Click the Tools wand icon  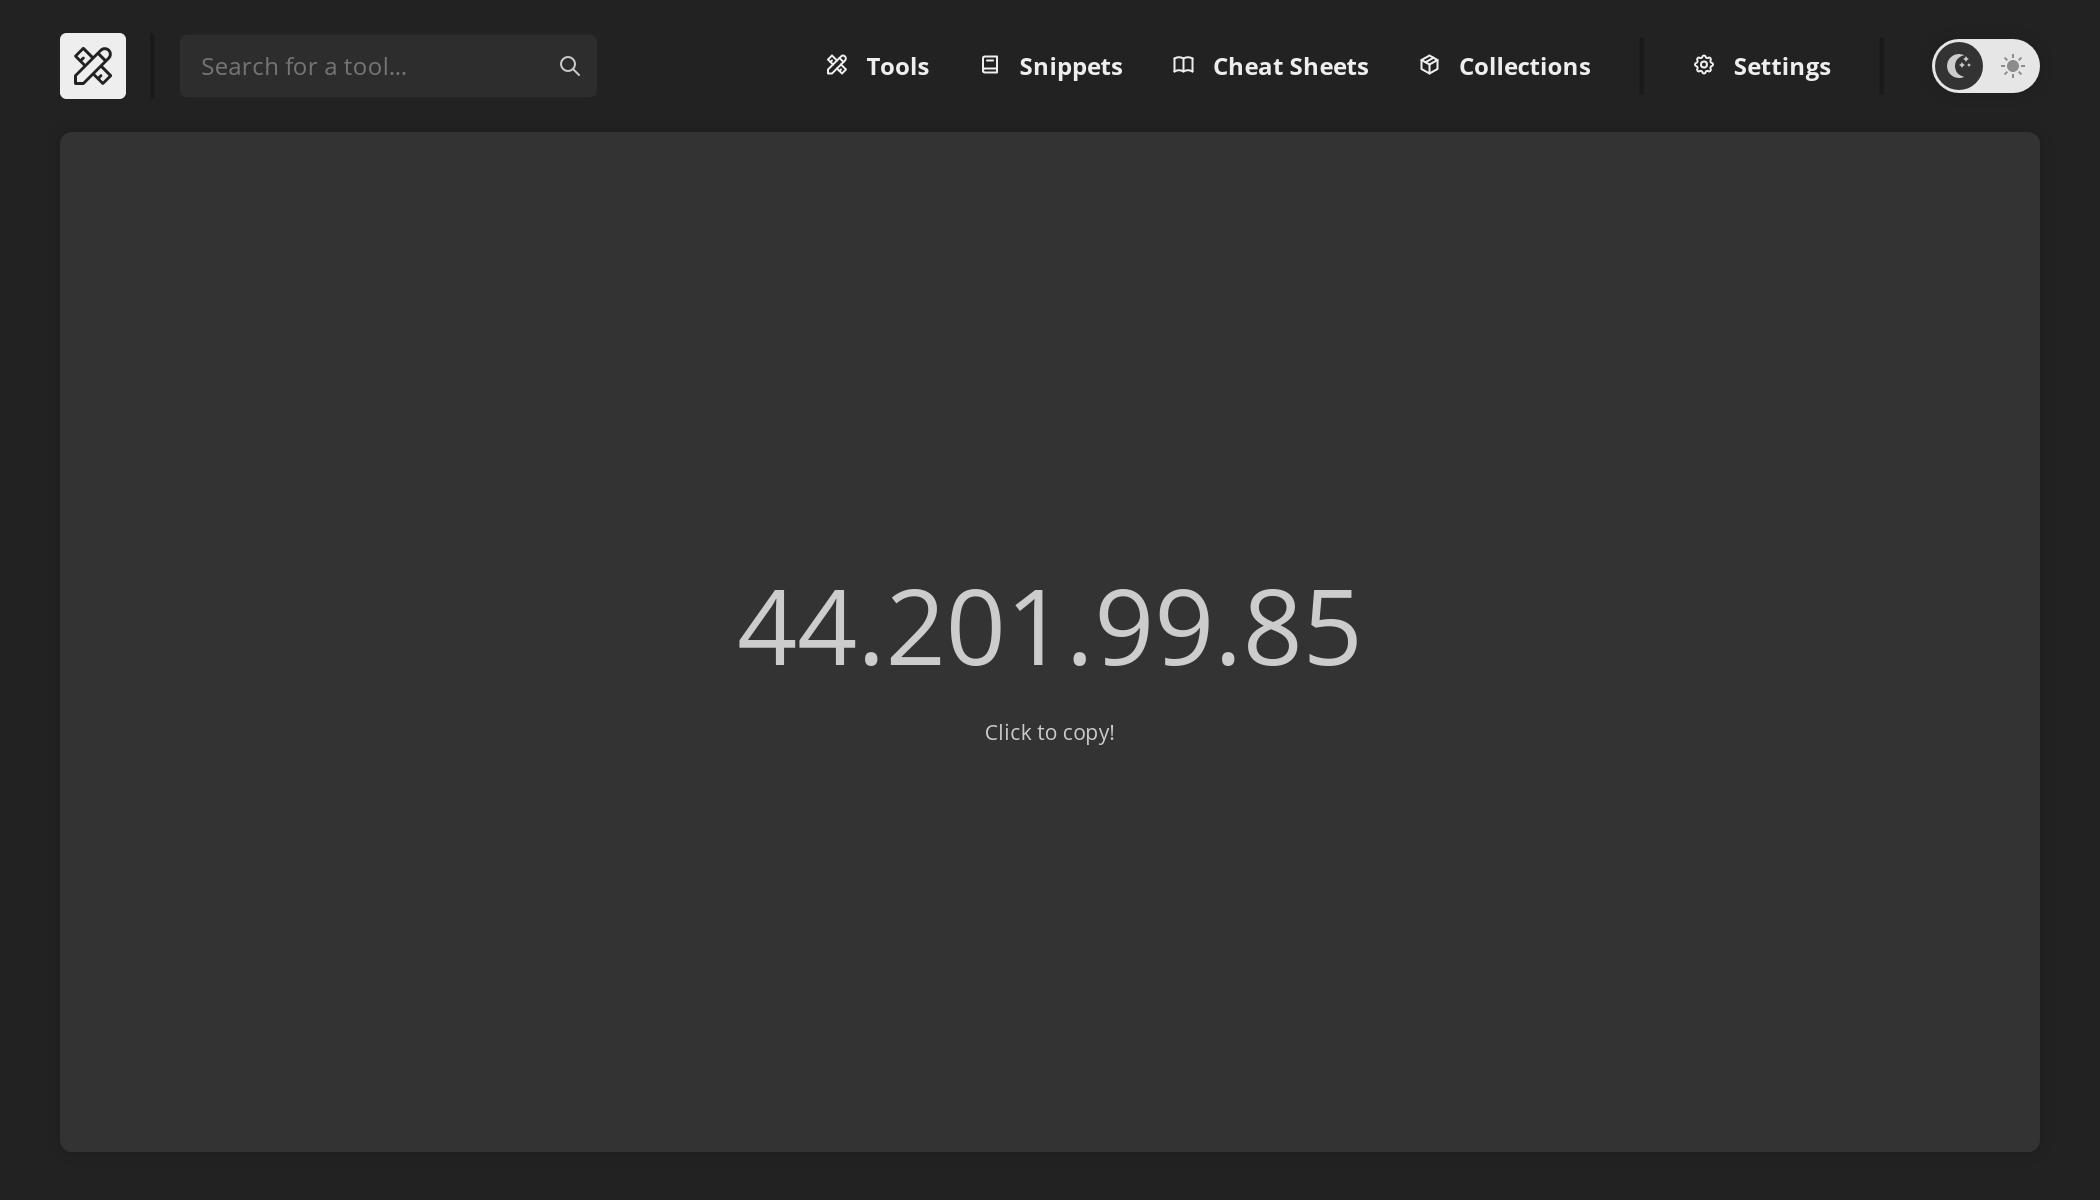pyautogui.click(x=838, y=65)
